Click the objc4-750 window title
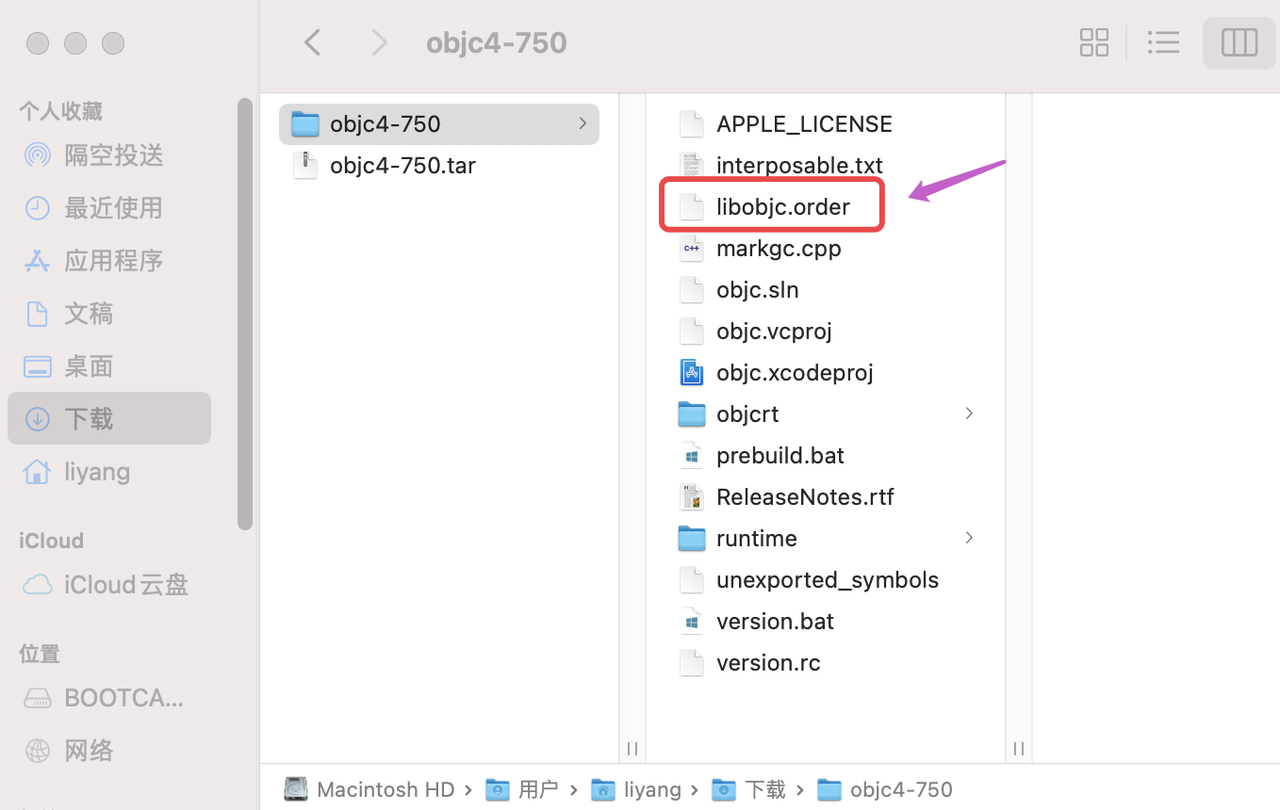The width and height of the screenshot is (1280, 810). [496, 43]
